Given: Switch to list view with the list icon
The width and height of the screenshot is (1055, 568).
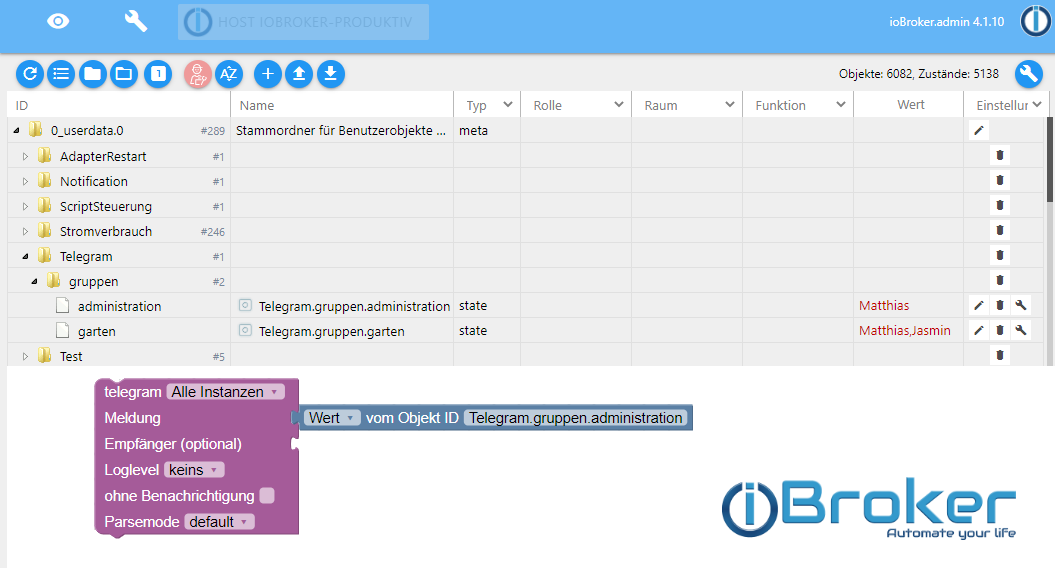Looking at the screenshot, I should [x=61, y=73].
